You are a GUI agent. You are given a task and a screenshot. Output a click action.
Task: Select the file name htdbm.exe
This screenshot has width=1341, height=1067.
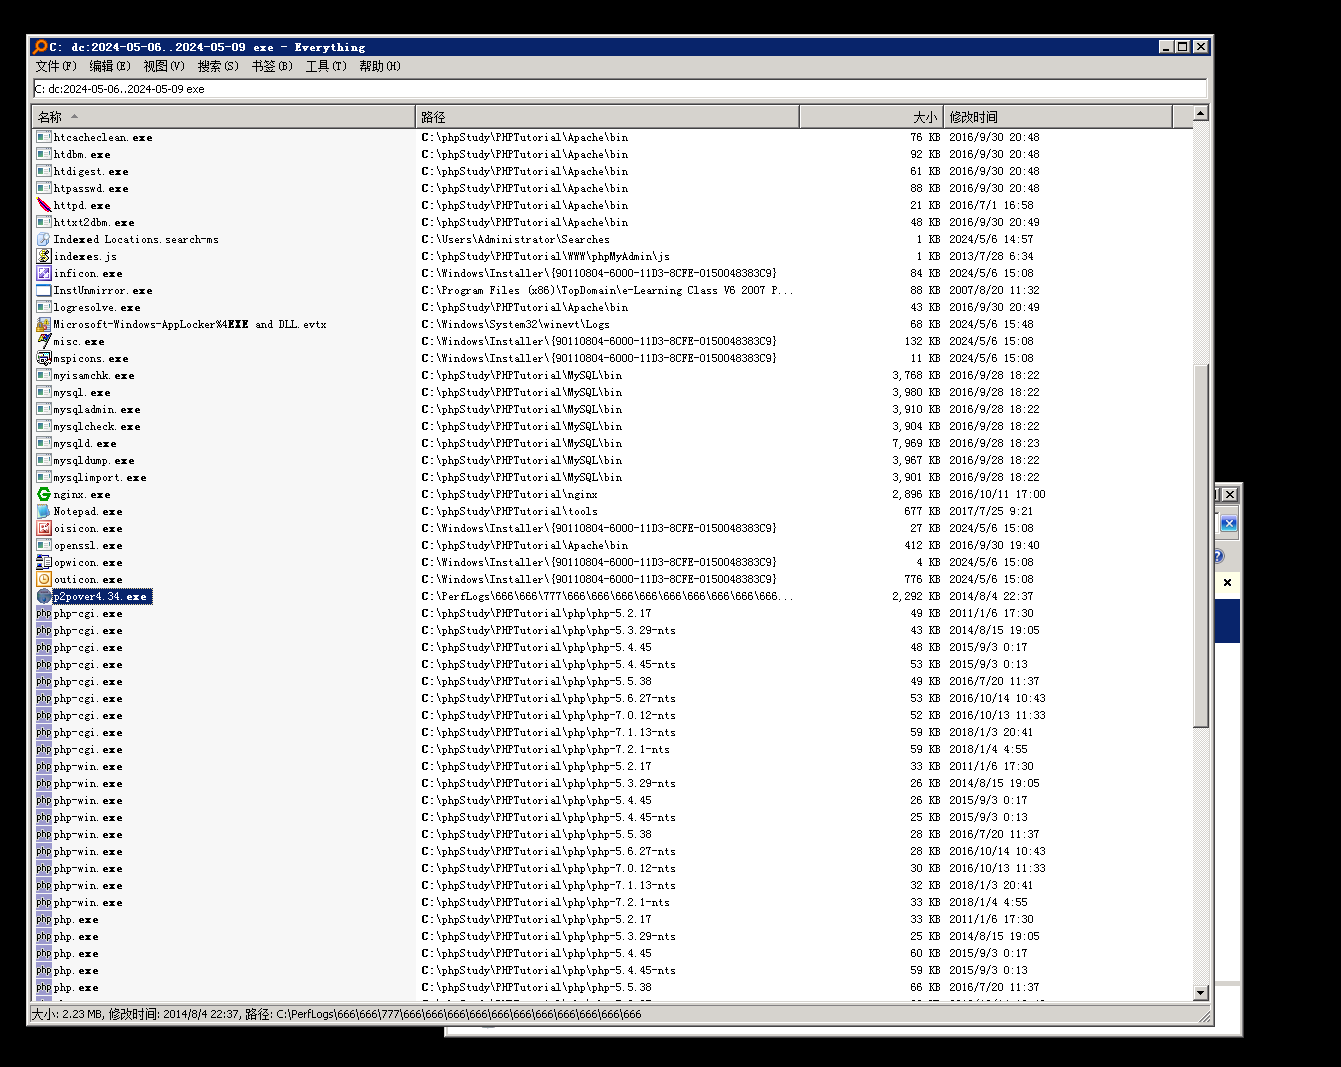tap(82, 154)
